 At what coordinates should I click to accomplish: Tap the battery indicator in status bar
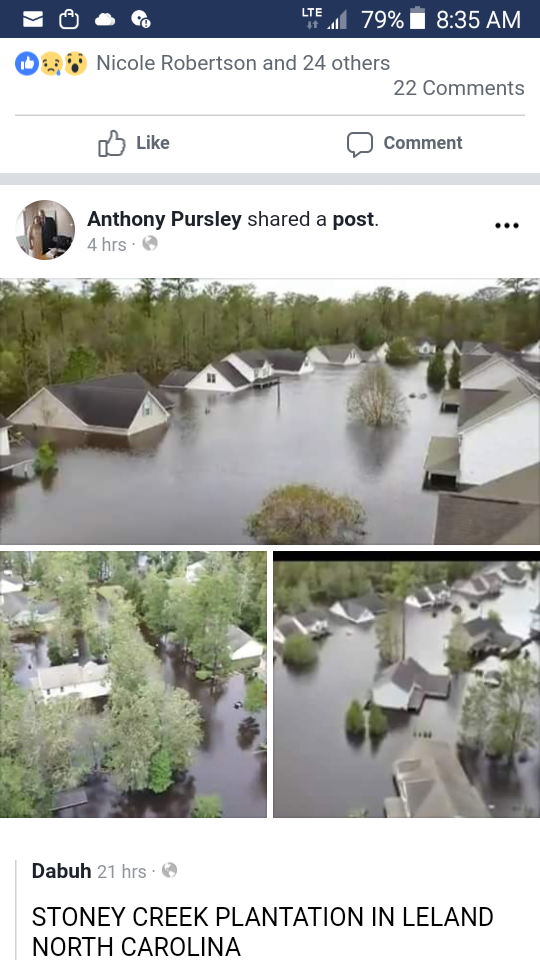(417, 19)
